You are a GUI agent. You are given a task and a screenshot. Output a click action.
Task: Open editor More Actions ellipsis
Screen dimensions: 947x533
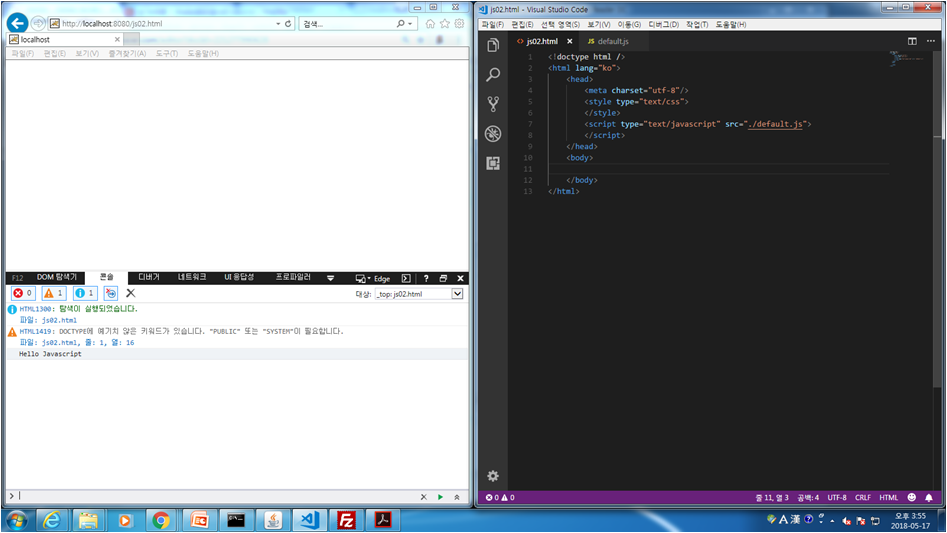click(x=931, y=41)
